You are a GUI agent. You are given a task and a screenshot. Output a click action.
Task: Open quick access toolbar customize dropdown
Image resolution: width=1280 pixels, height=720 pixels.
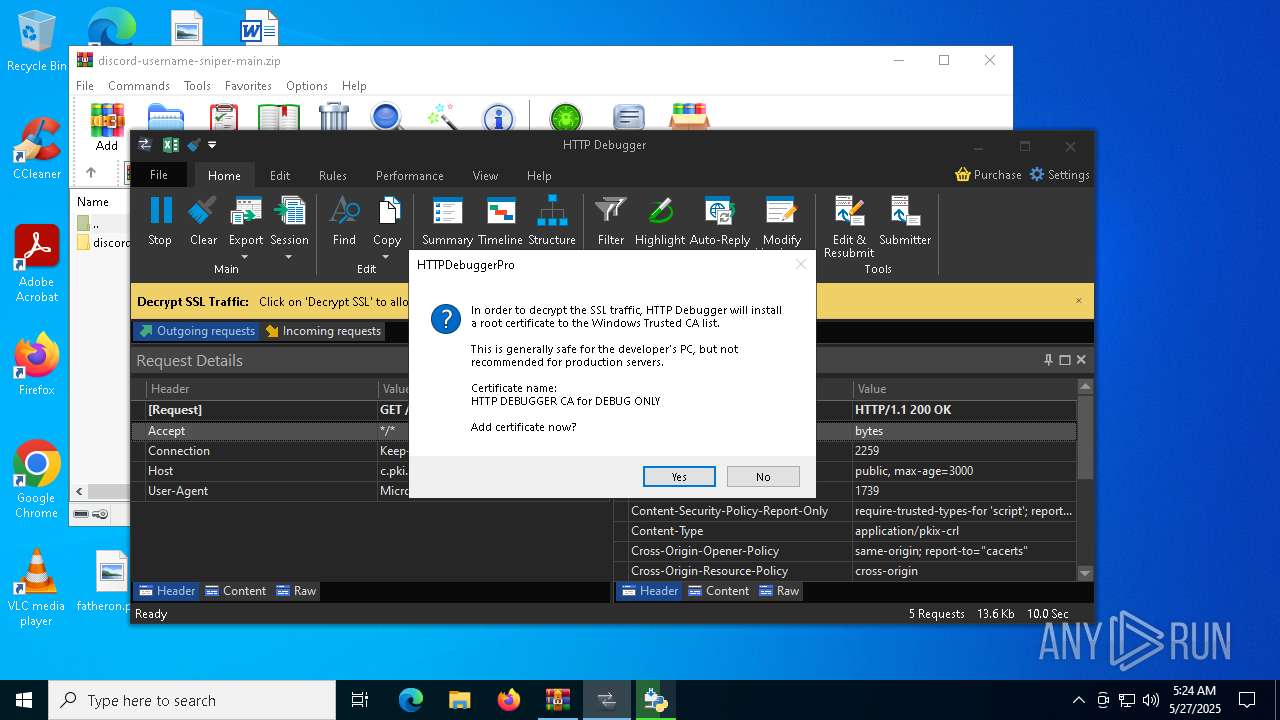click(x=212, y=145)
